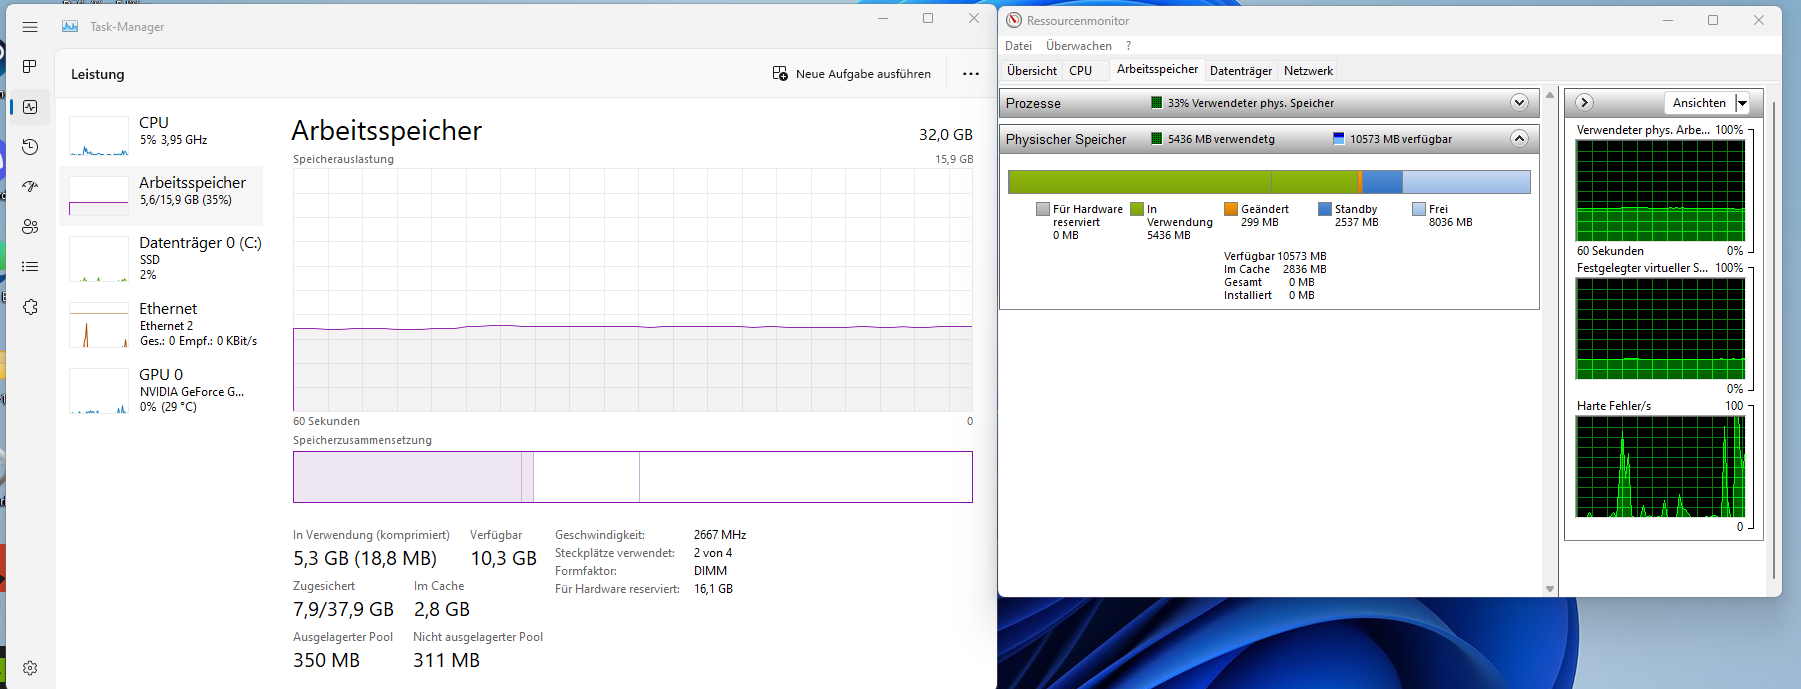Image resolution: width=1801 pixels, height=689 pixels.
Task: Open Task Manager settings gear
Action: coord(30,668)
